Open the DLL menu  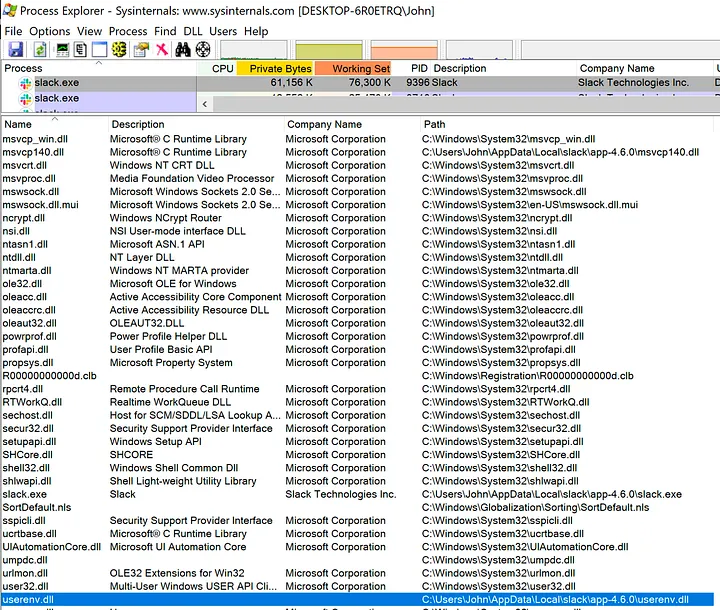(x=192, y=31)
